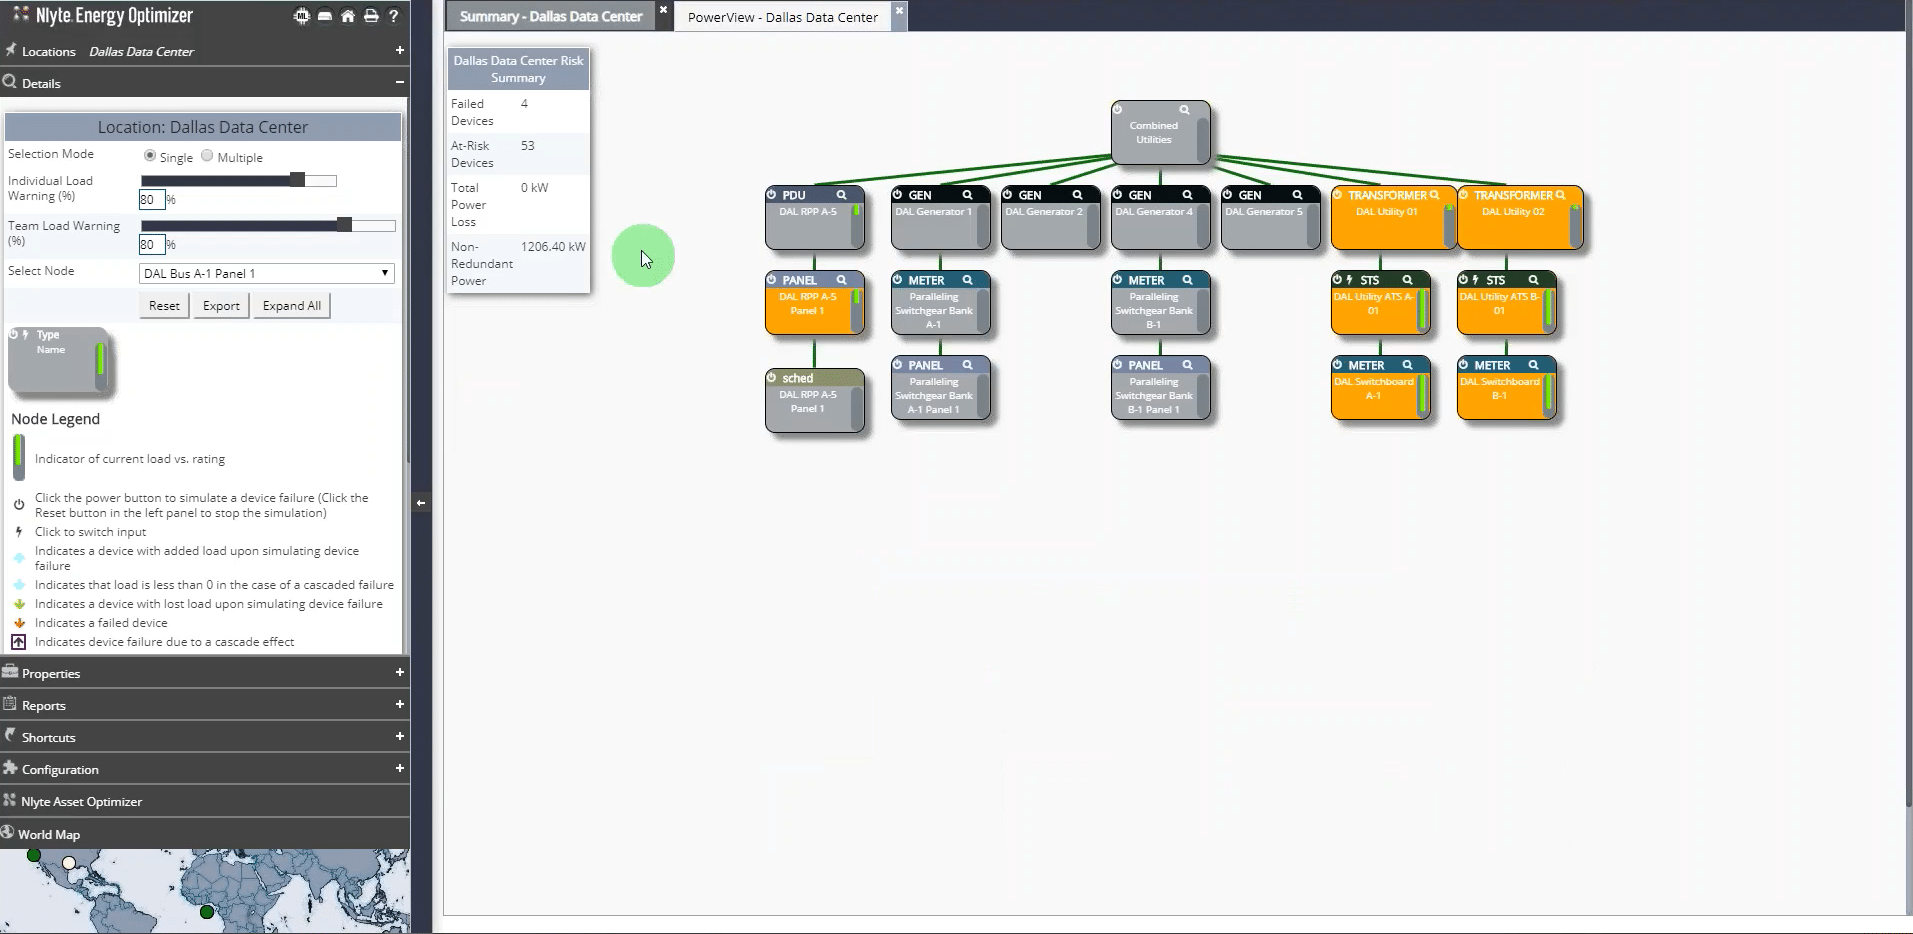Click the Export button
This screenshot has width=1913, height=934.
[x=220, y=305]
